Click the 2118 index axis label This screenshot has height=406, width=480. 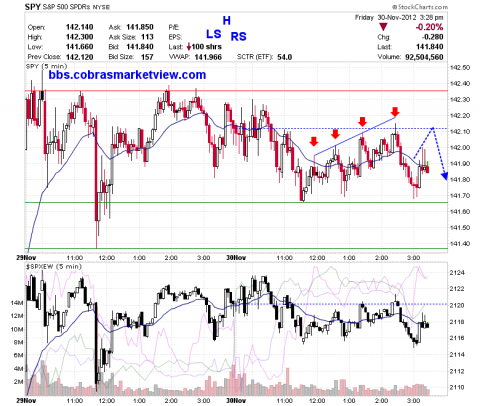[457, 322]
